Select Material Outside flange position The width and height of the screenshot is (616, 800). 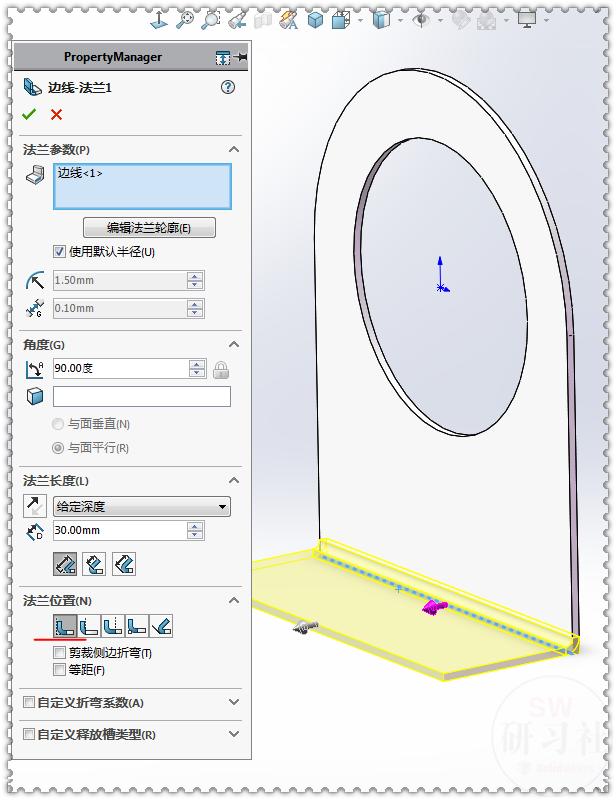tap(89, 626)
